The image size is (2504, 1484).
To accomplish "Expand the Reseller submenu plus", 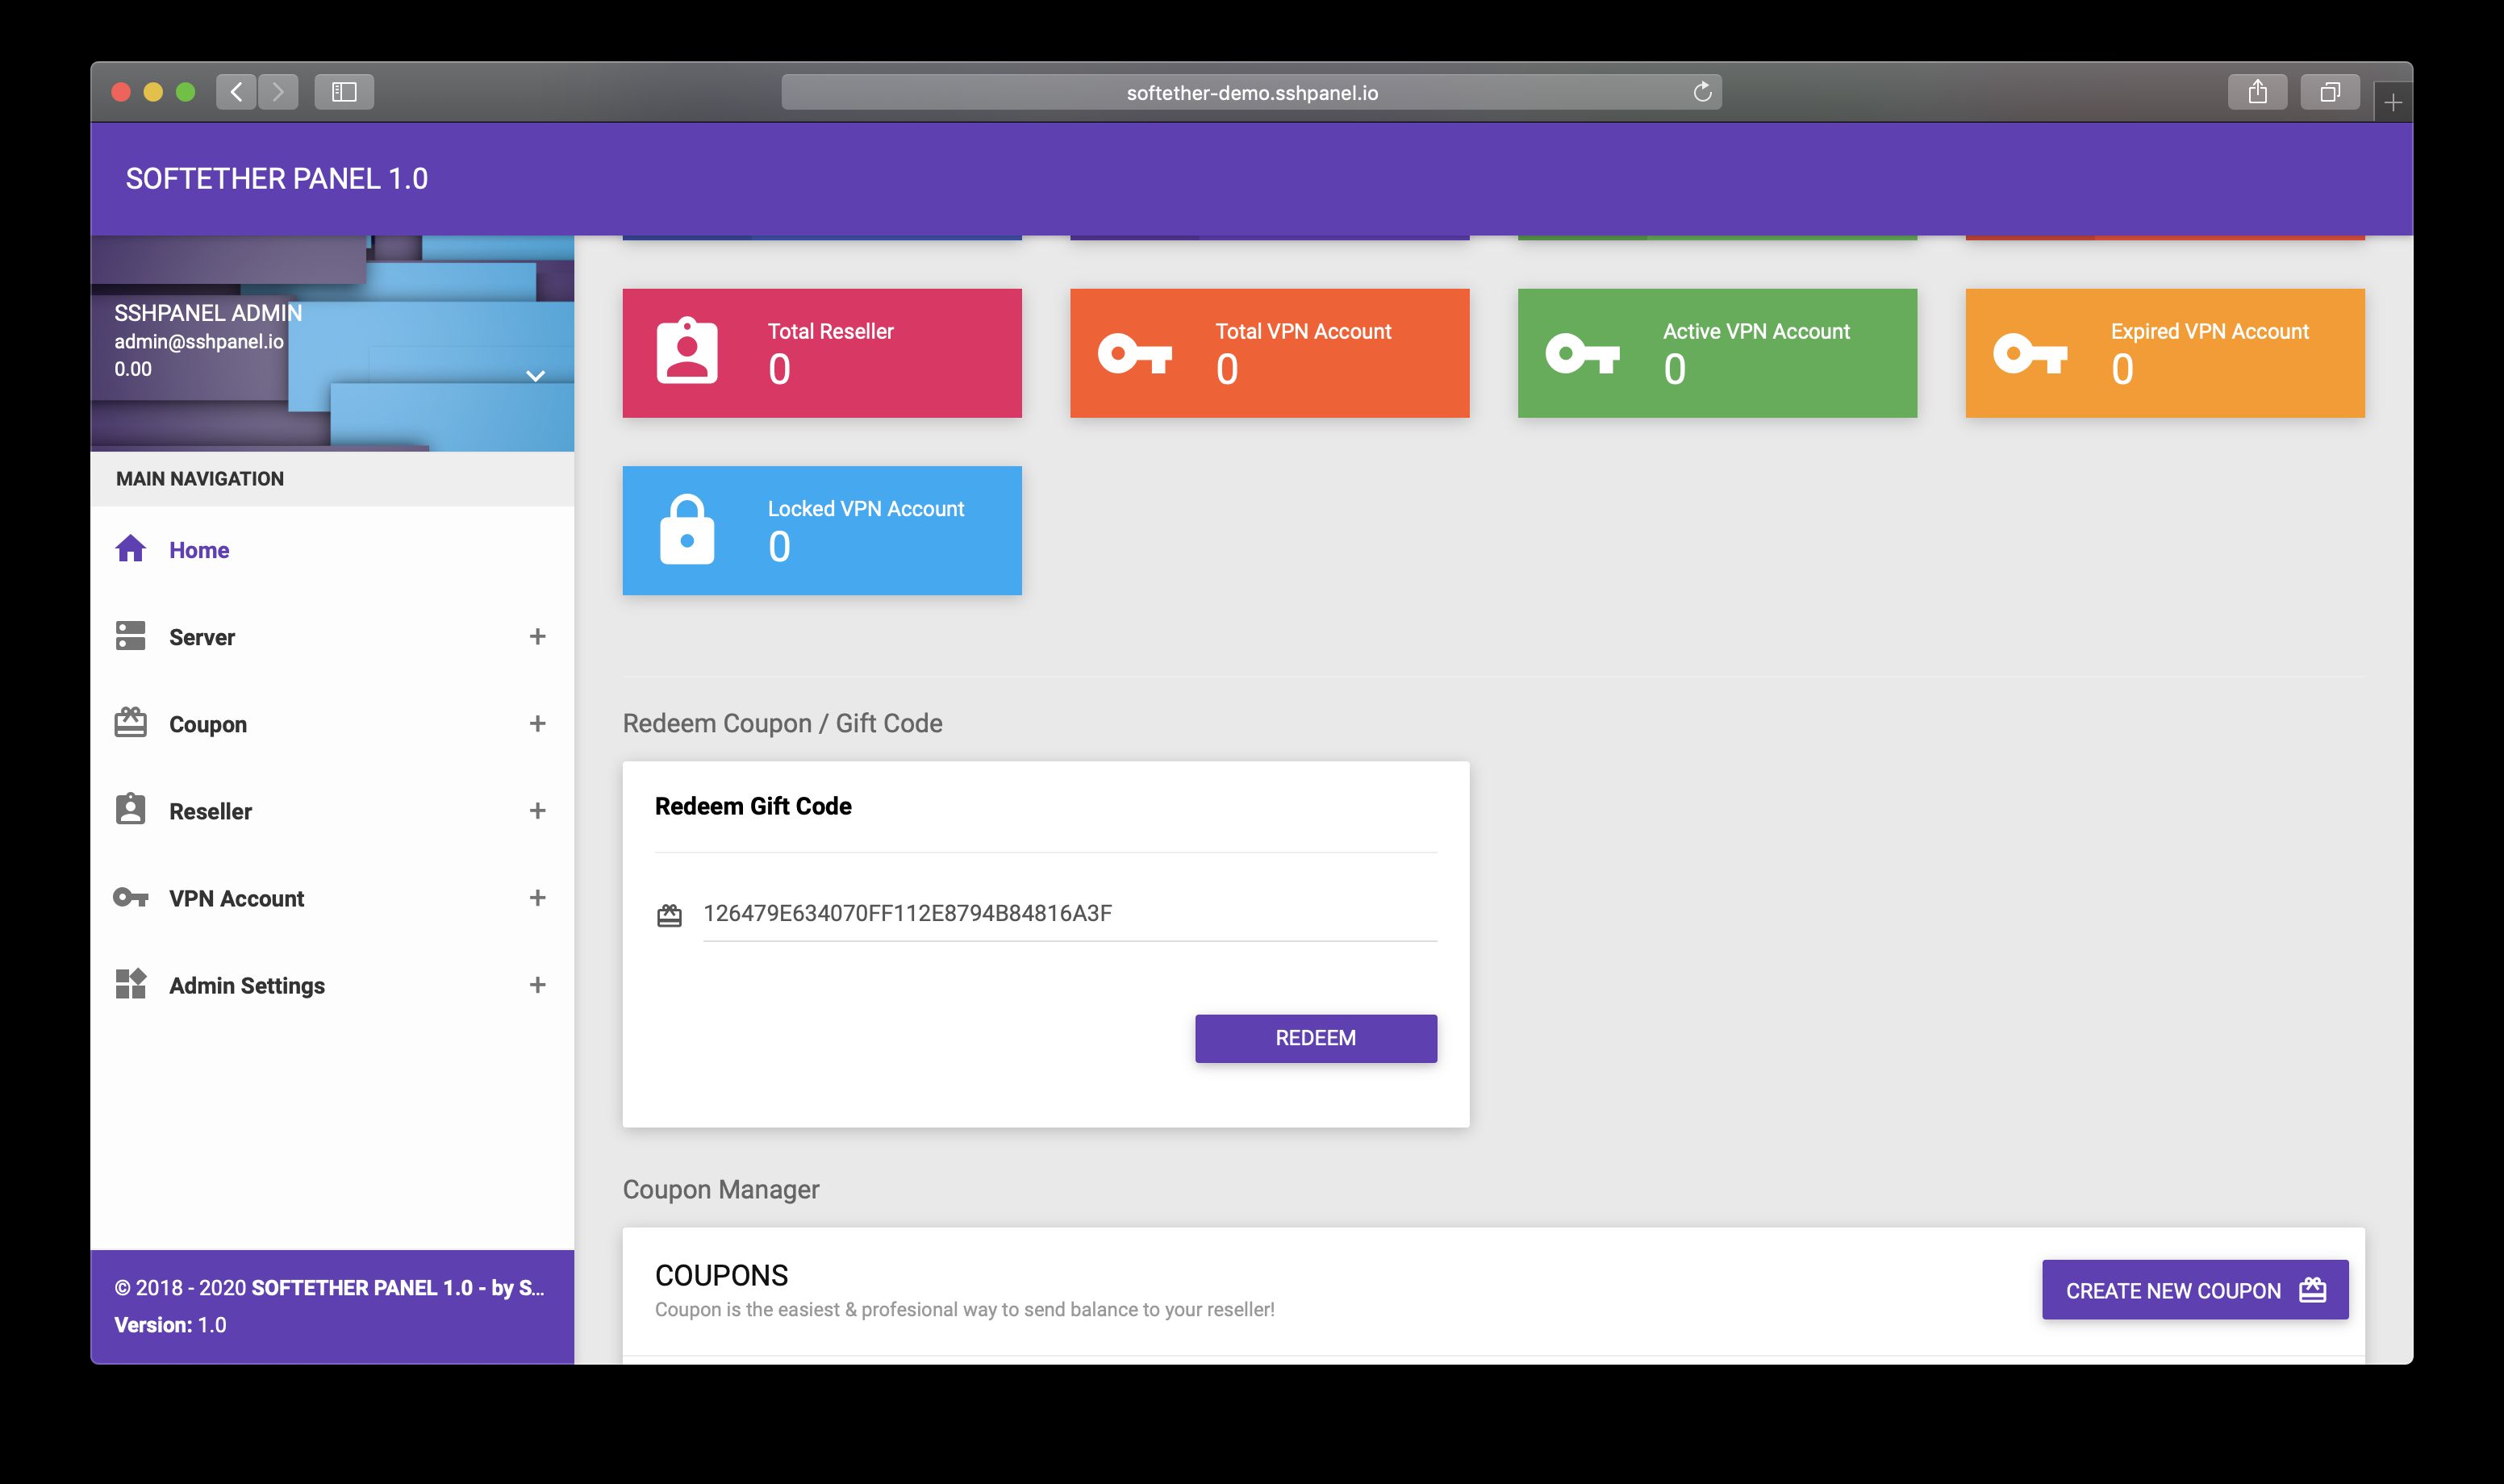I will click(537, 810).
